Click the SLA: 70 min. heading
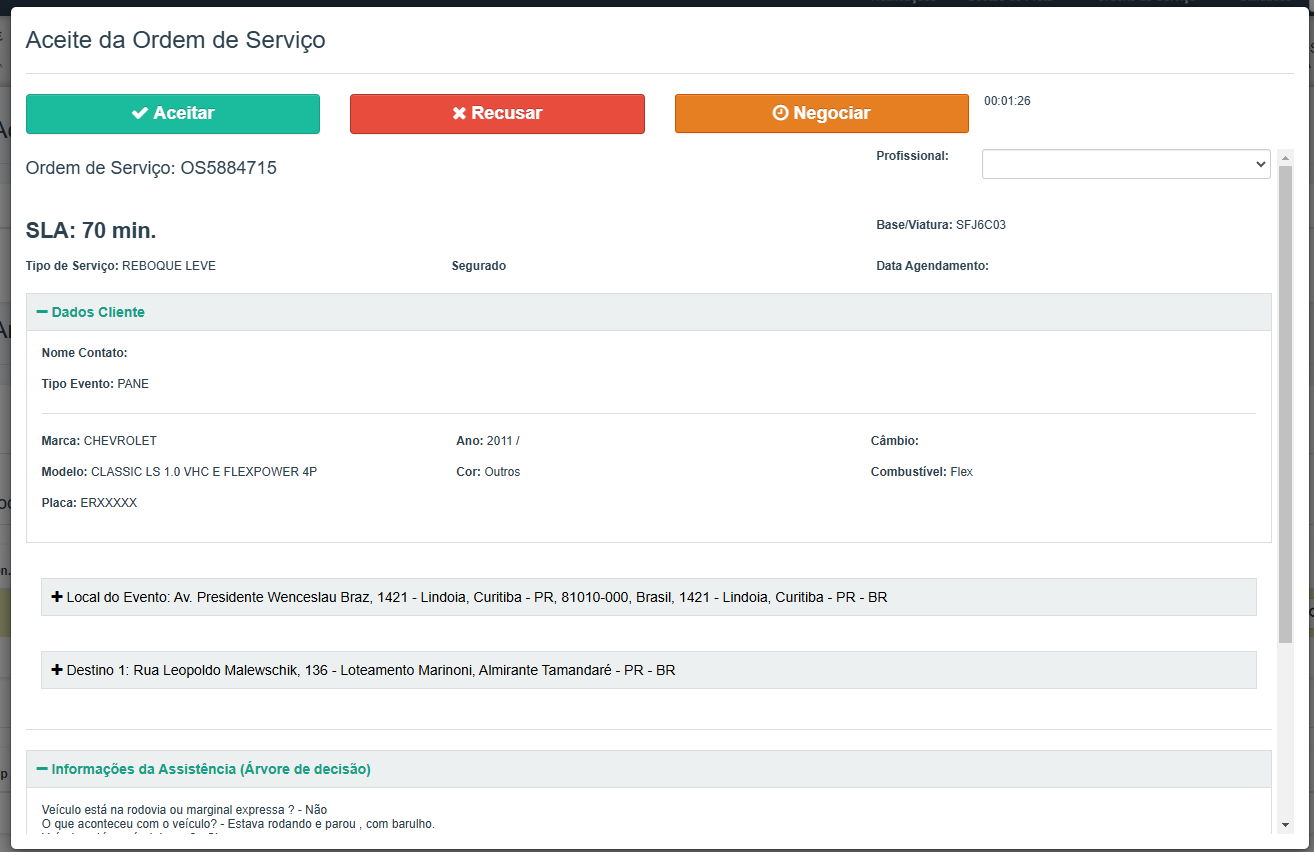1314x852 pixels. click(x=91, y=231)
